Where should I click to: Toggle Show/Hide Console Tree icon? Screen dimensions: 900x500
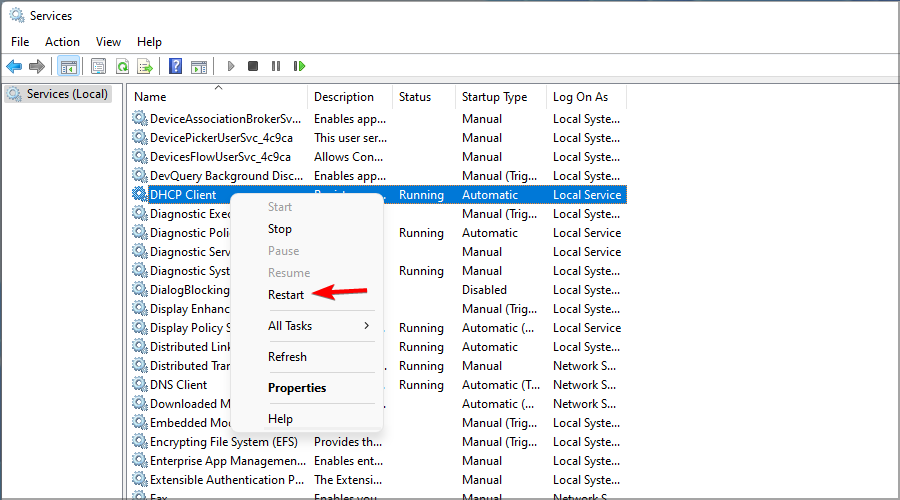click(69, 67)
